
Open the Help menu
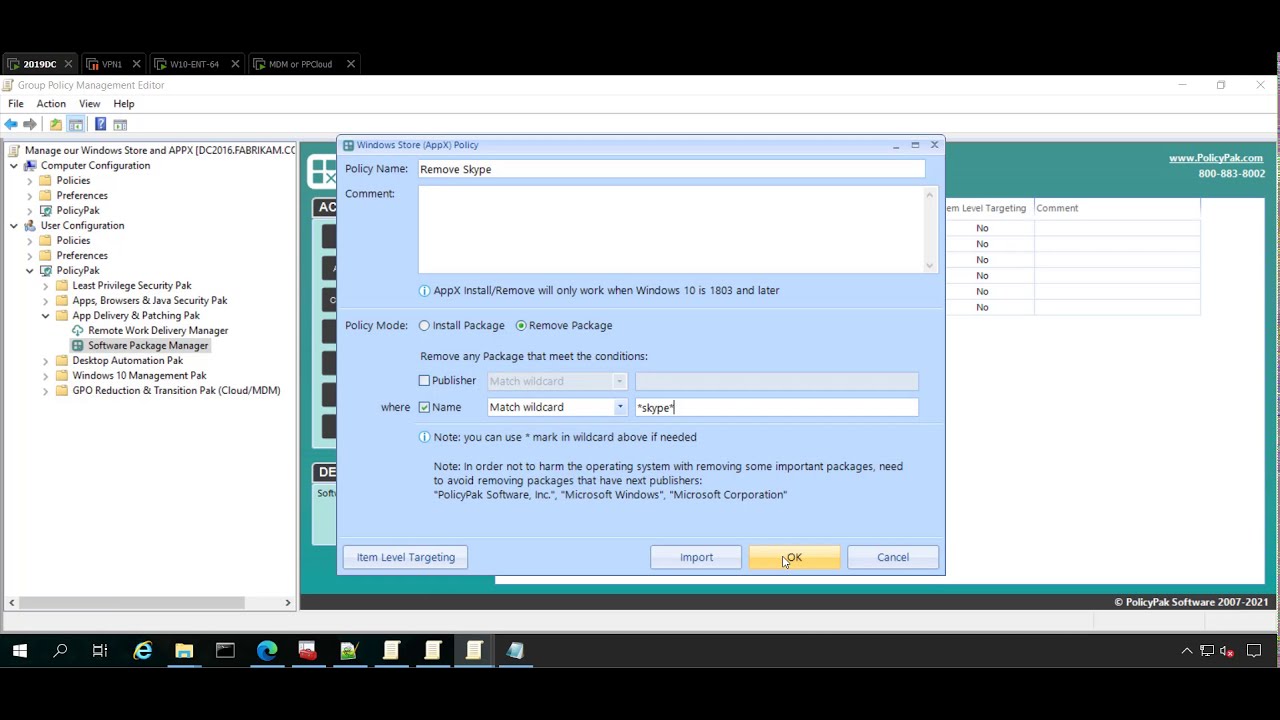pos(124,104)
